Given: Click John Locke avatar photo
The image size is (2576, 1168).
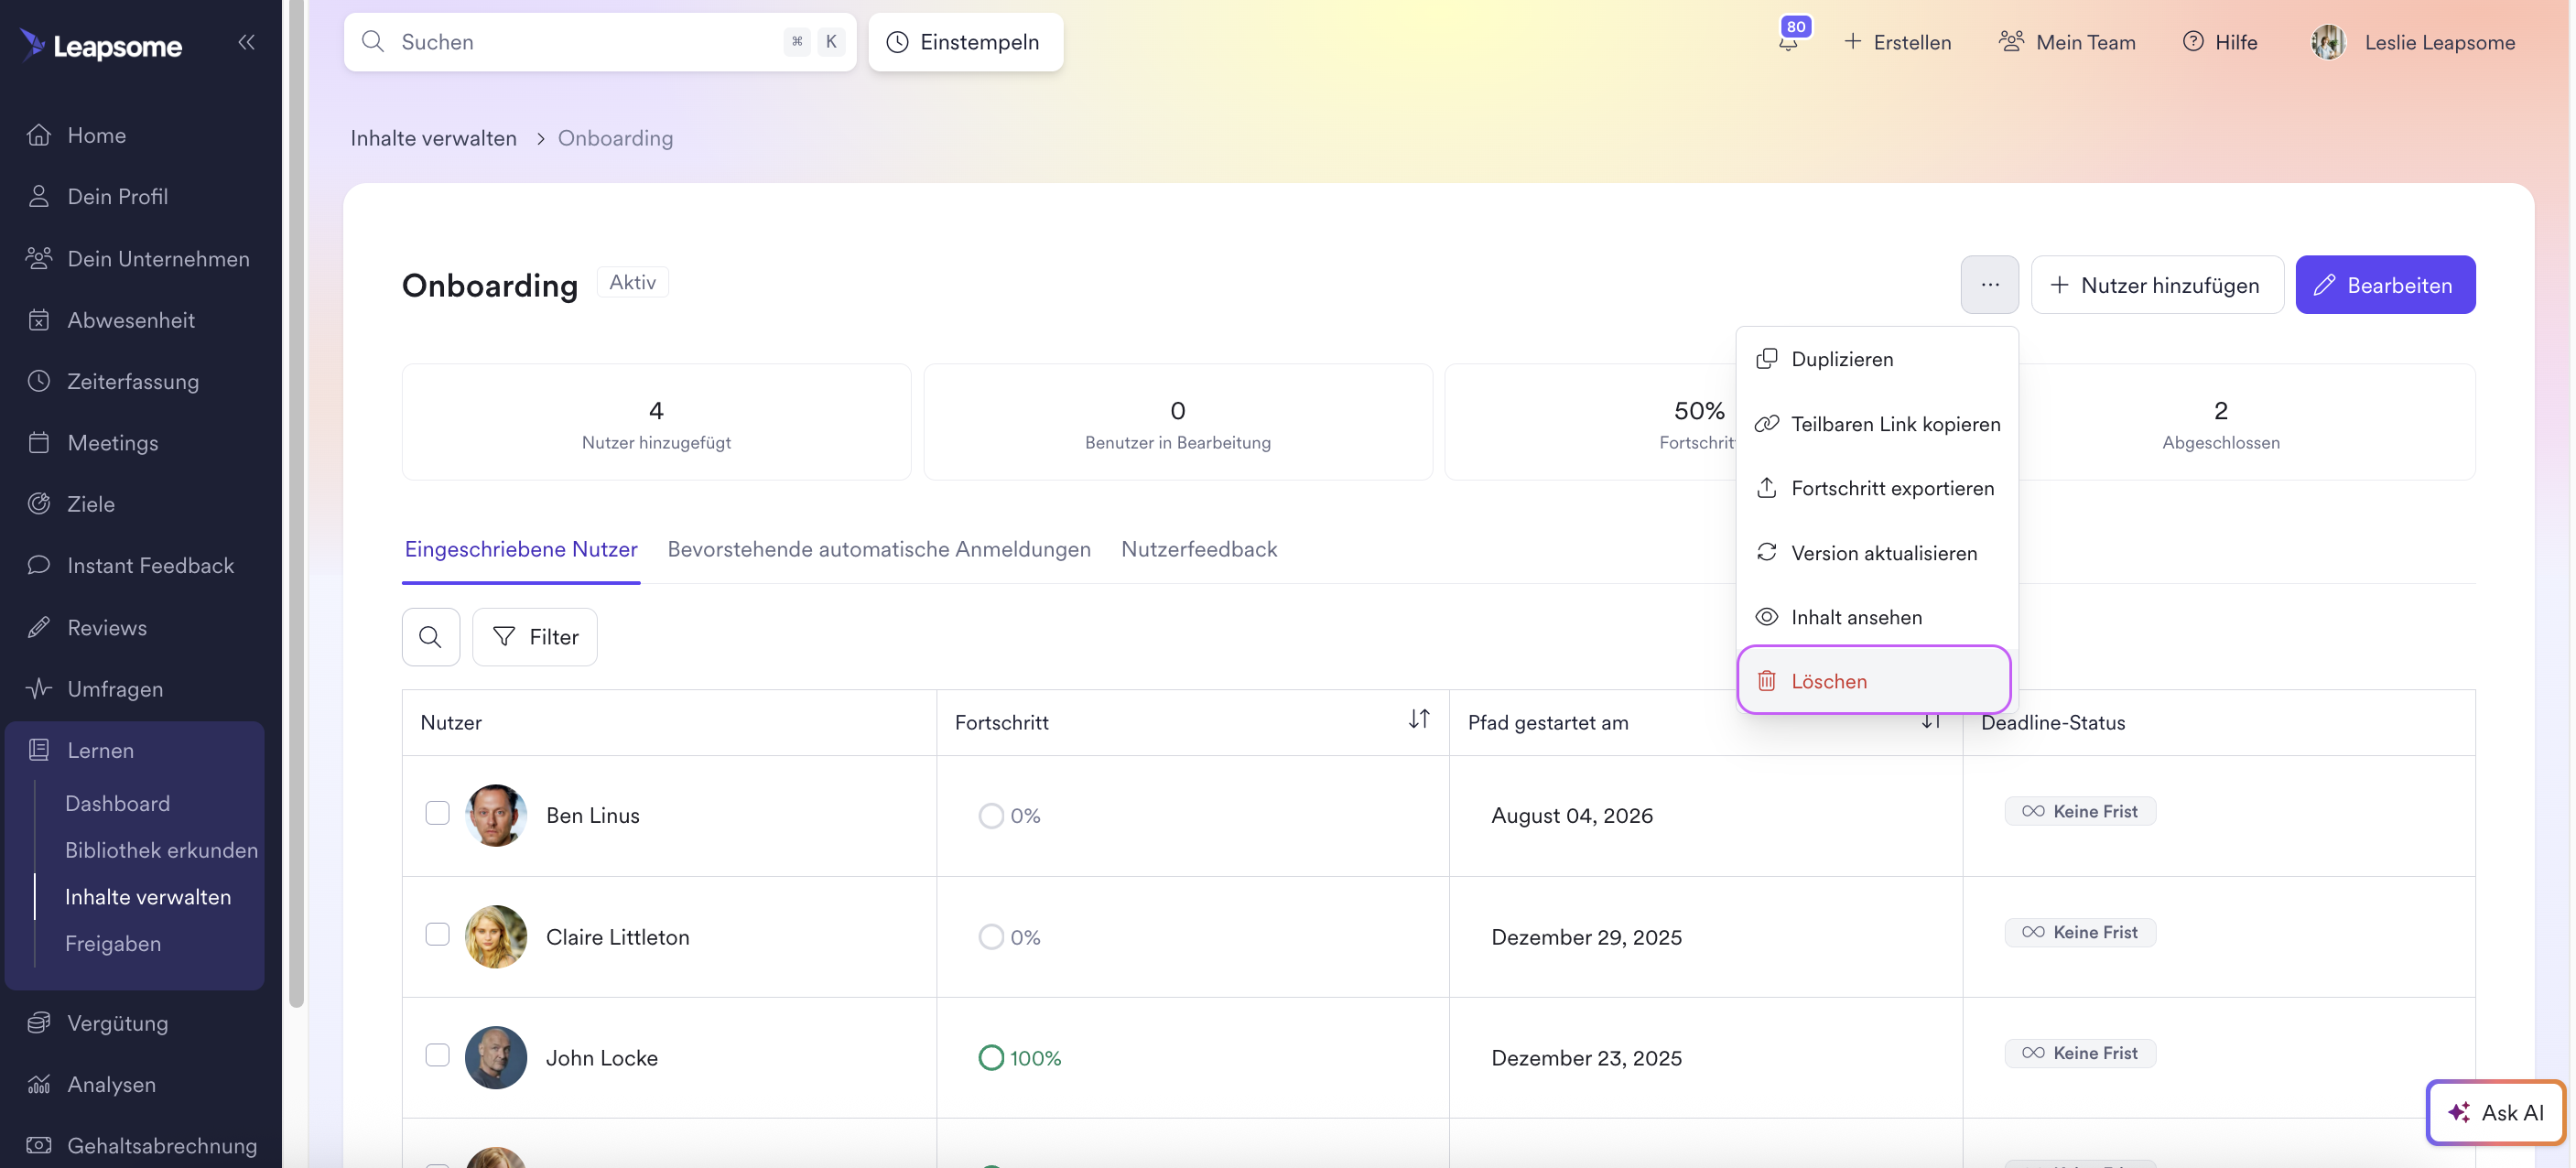Looking at the screenshot, I should (496, 1058).
